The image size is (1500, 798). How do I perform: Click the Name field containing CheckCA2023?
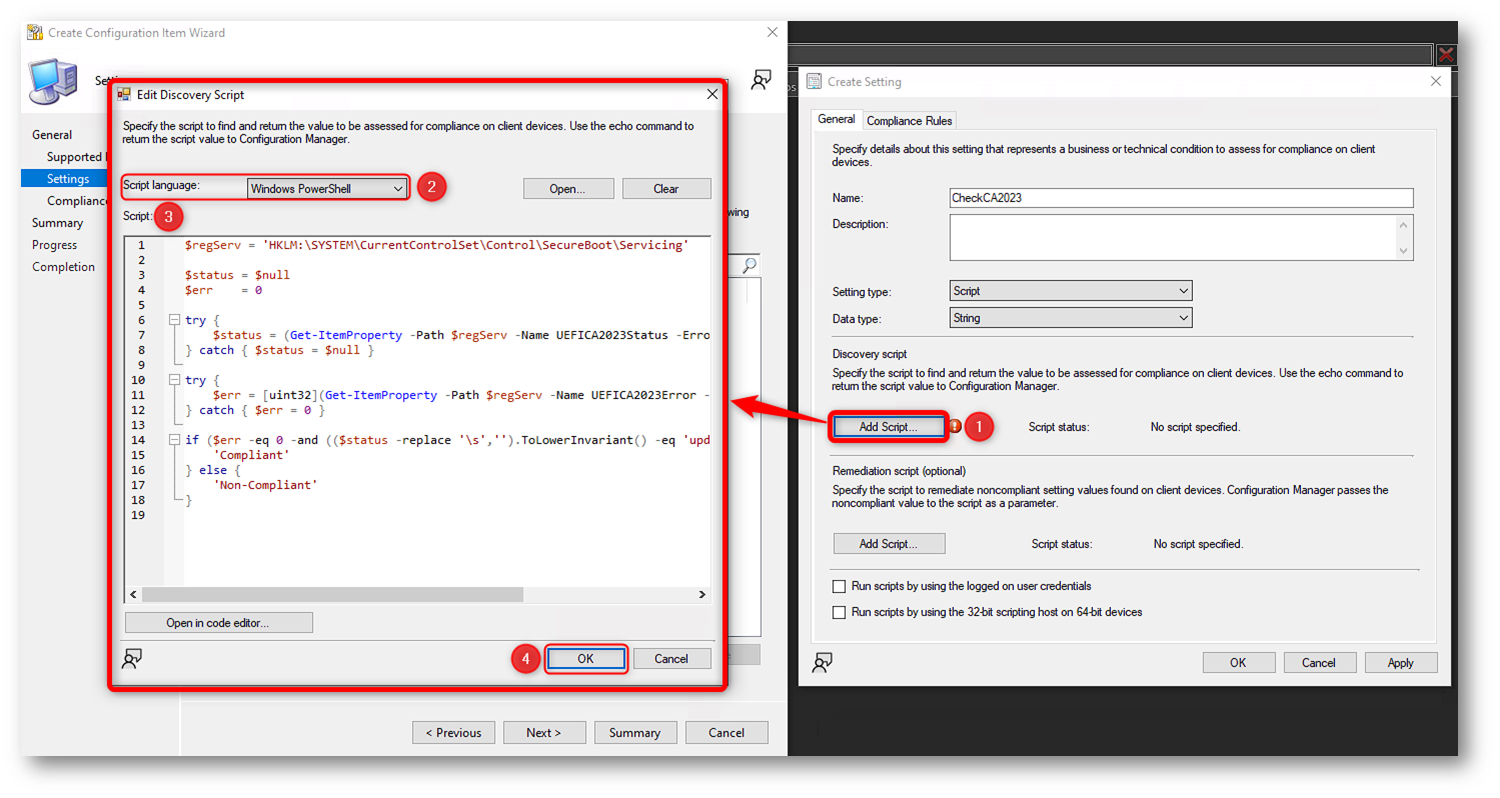[x=1180, y=198]
